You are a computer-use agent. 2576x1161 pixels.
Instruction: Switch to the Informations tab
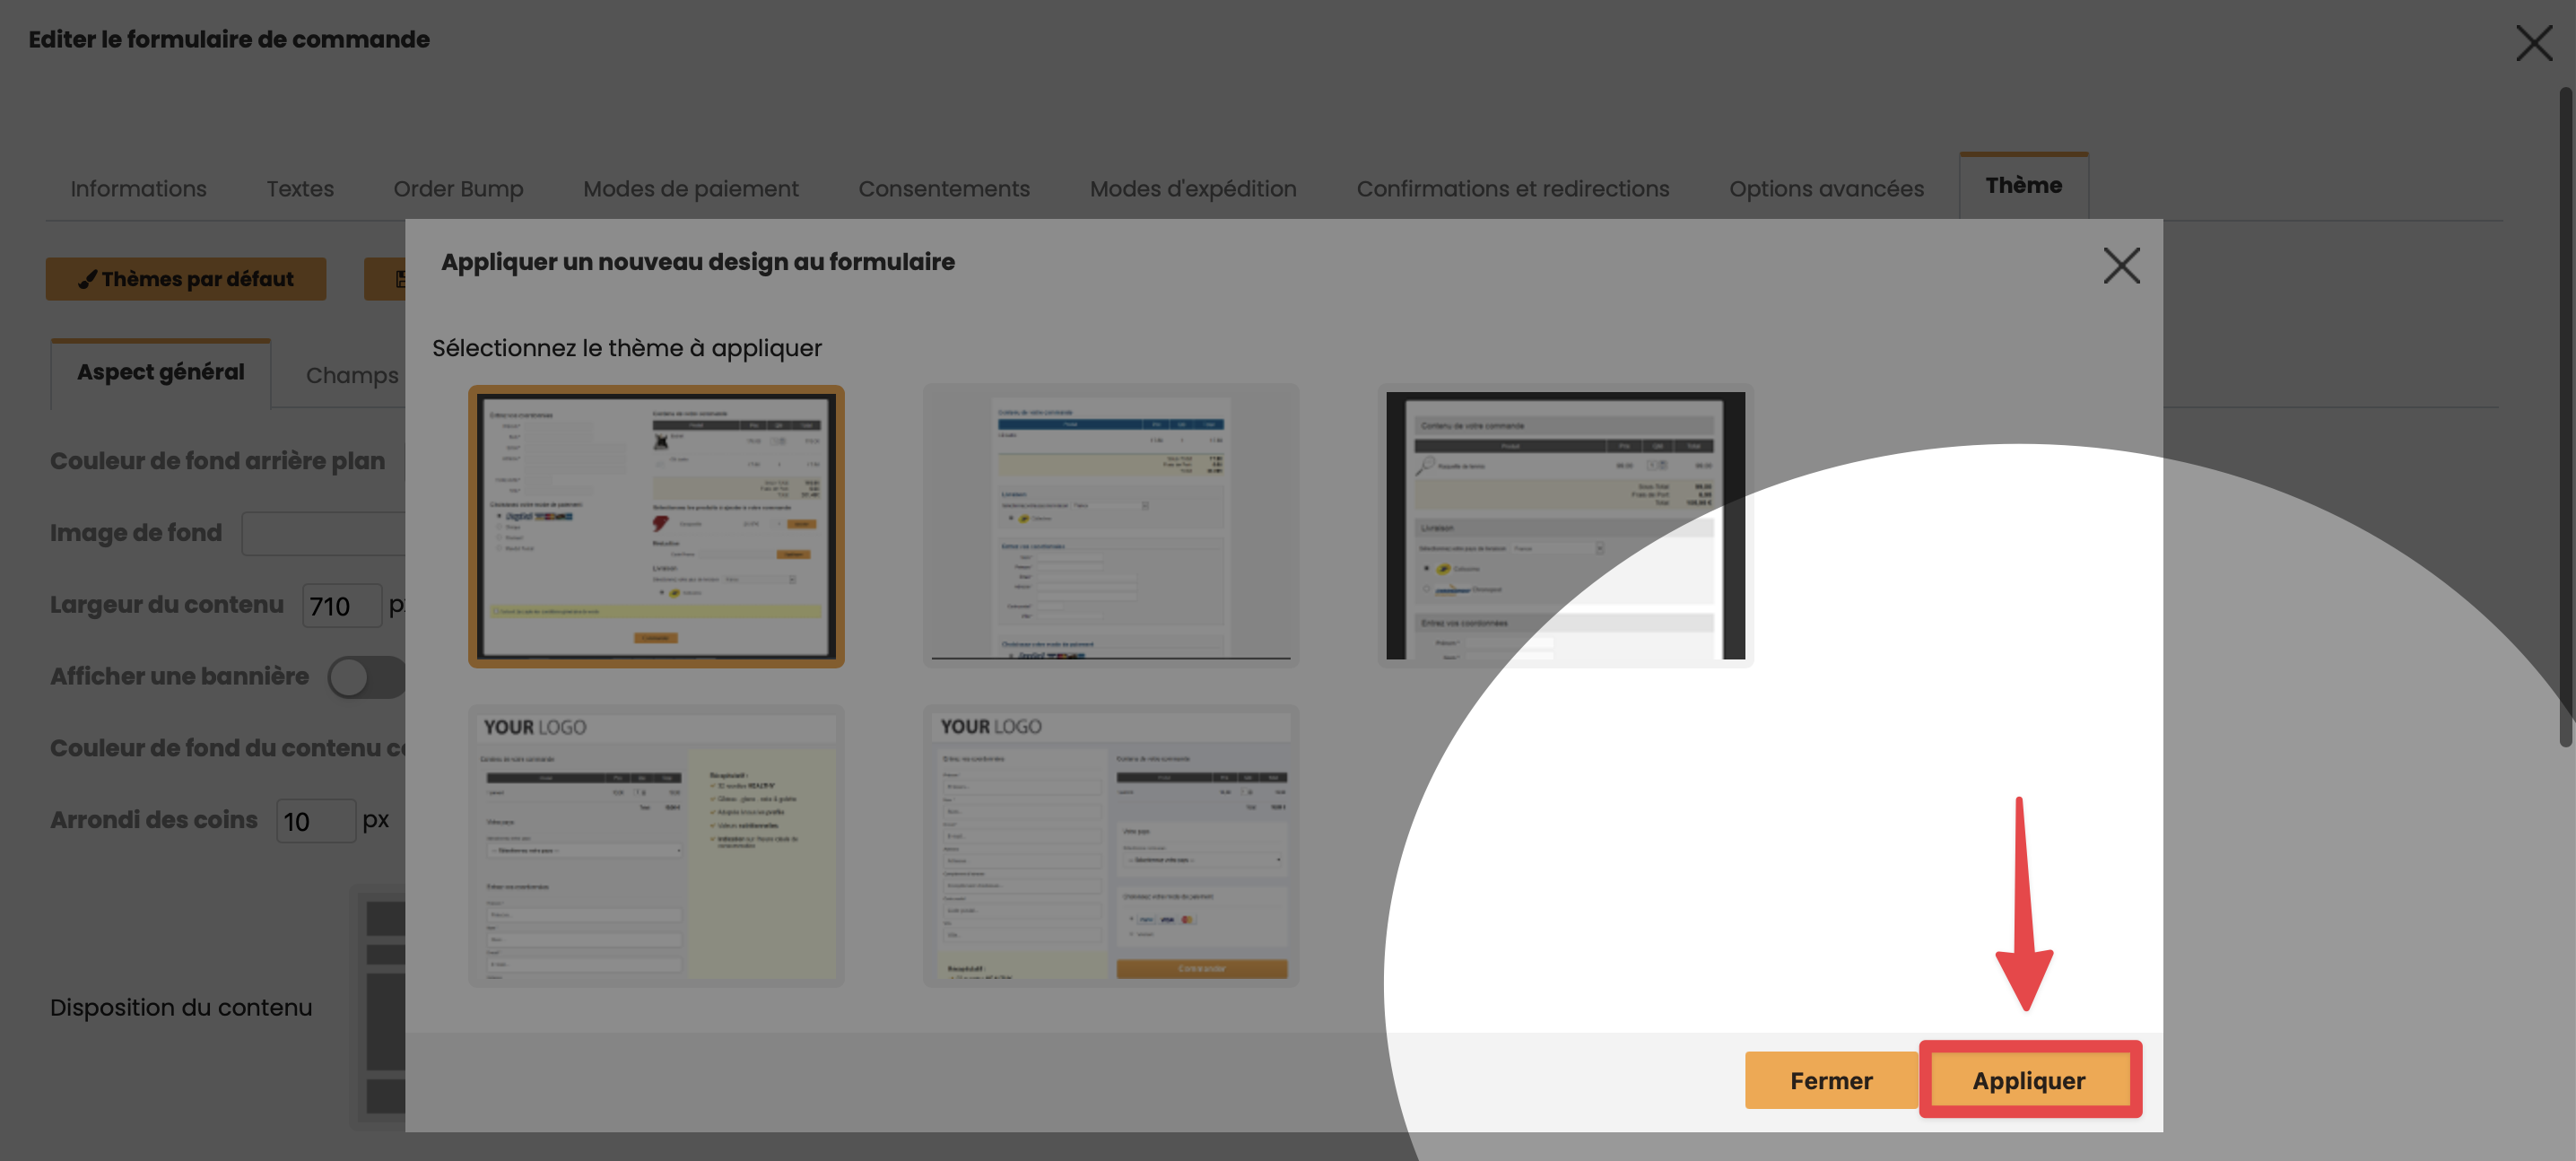click(x=139, y=188)
